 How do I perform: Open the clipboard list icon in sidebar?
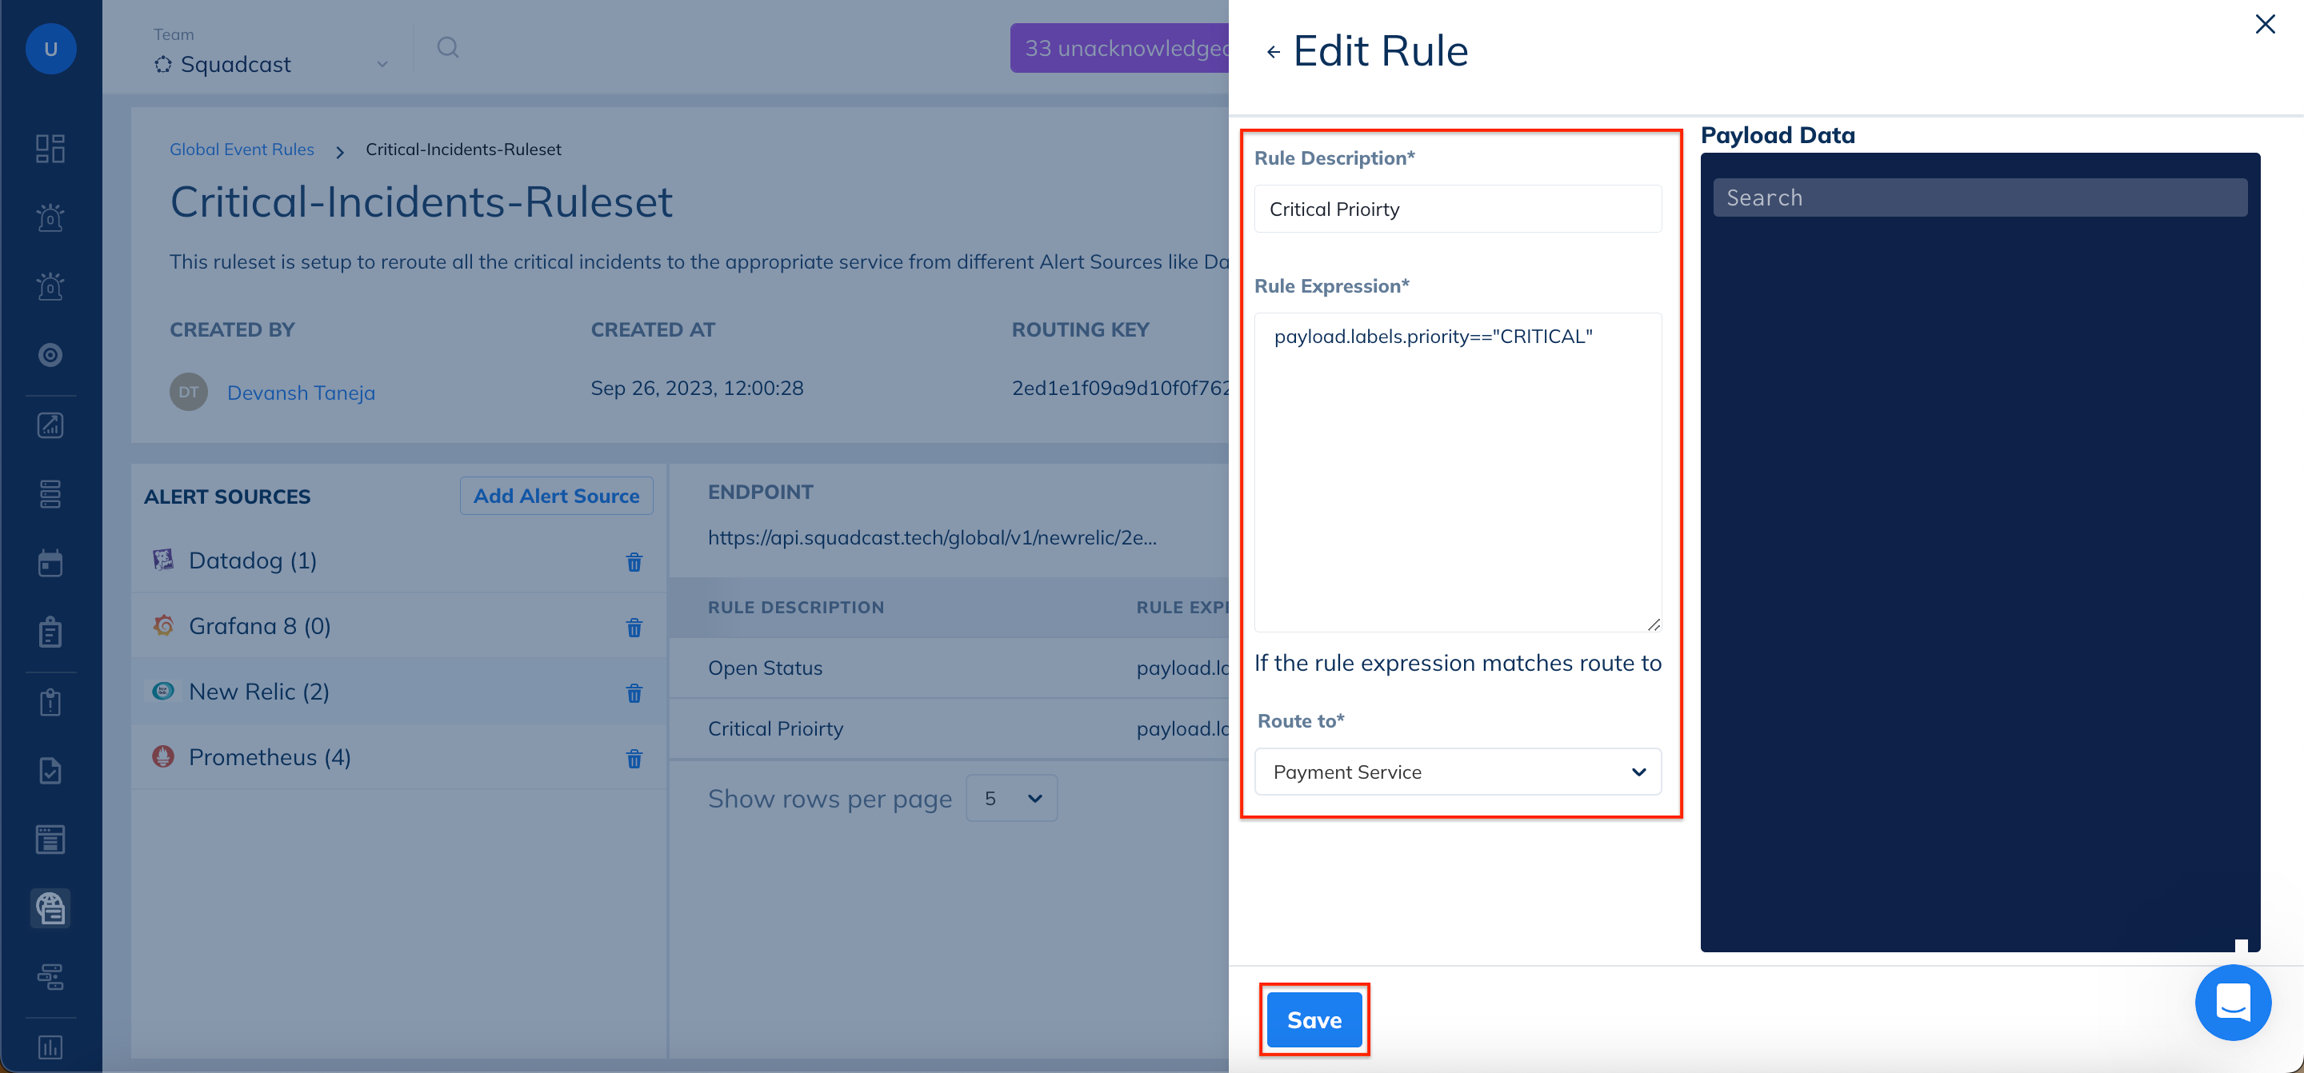50,632
